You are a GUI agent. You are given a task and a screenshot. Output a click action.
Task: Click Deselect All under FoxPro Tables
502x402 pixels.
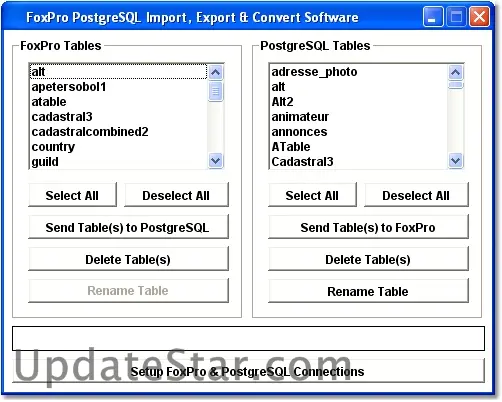pos(176,195)
